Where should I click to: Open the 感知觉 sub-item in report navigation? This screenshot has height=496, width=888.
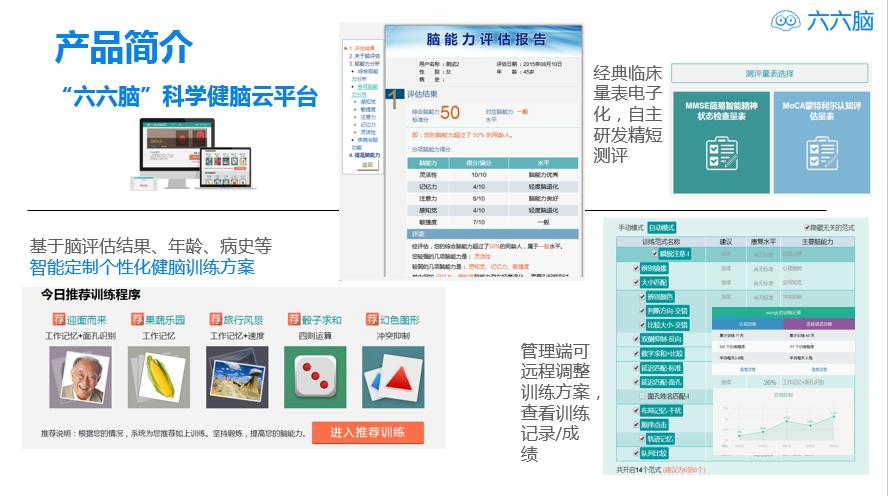pyautogui.click(x=368, y=102)
